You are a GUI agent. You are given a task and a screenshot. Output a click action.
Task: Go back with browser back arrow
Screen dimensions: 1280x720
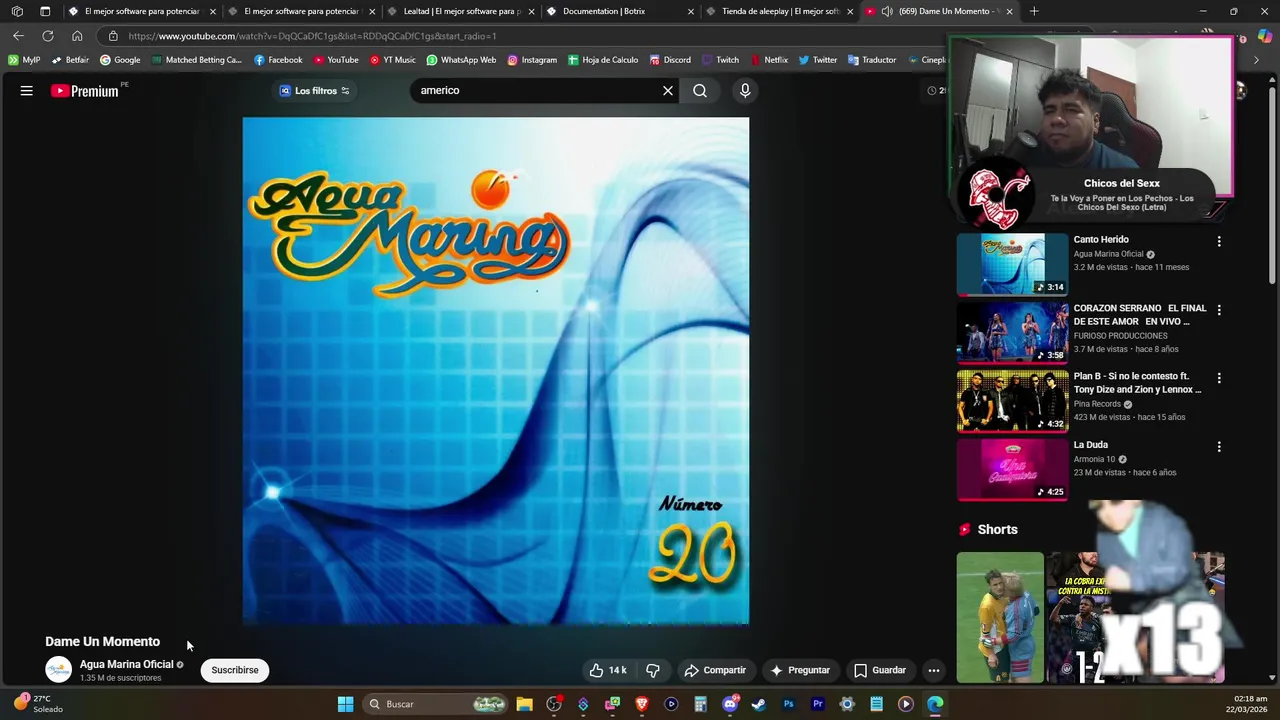point(18,36)
